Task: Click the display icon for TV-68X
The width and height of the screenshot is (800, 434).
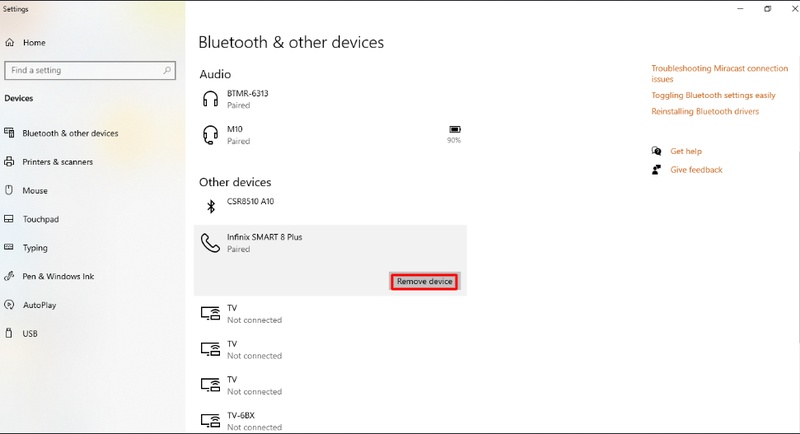Action: [210, 421]
